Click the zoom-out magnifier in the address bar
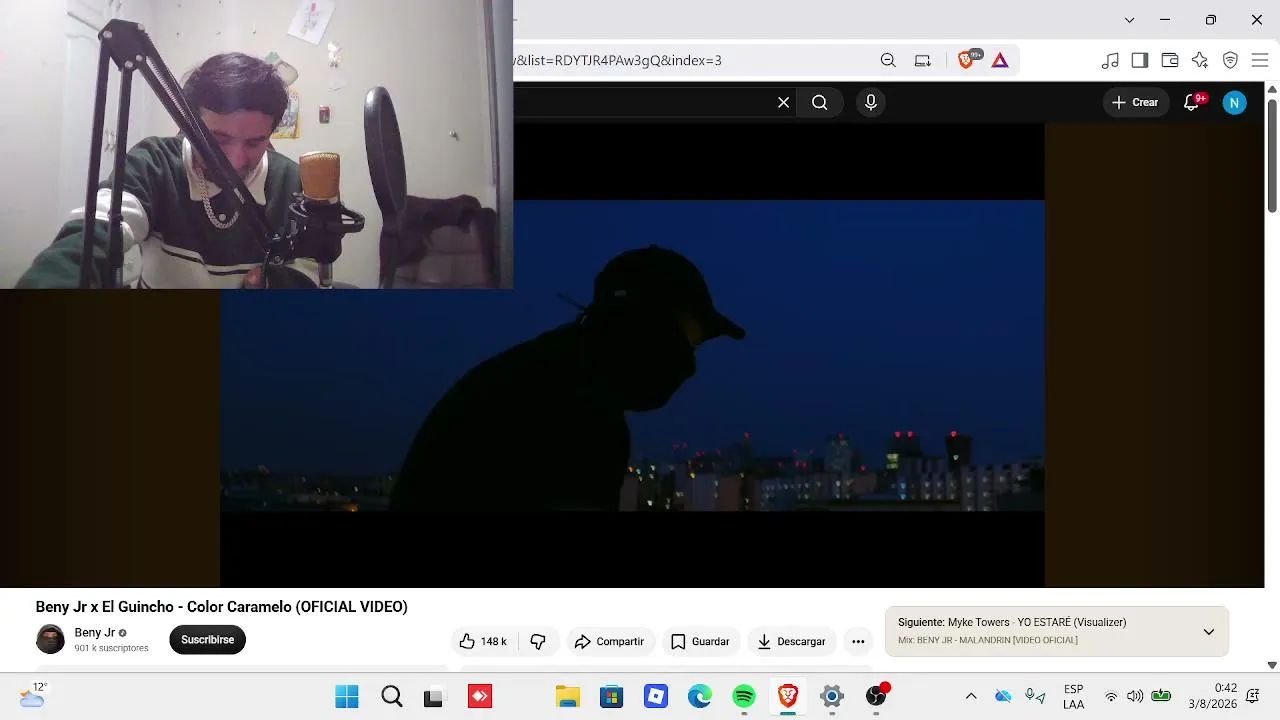Image resolution: width=1280 pixels, height=720 pixels. pos(888,60)
